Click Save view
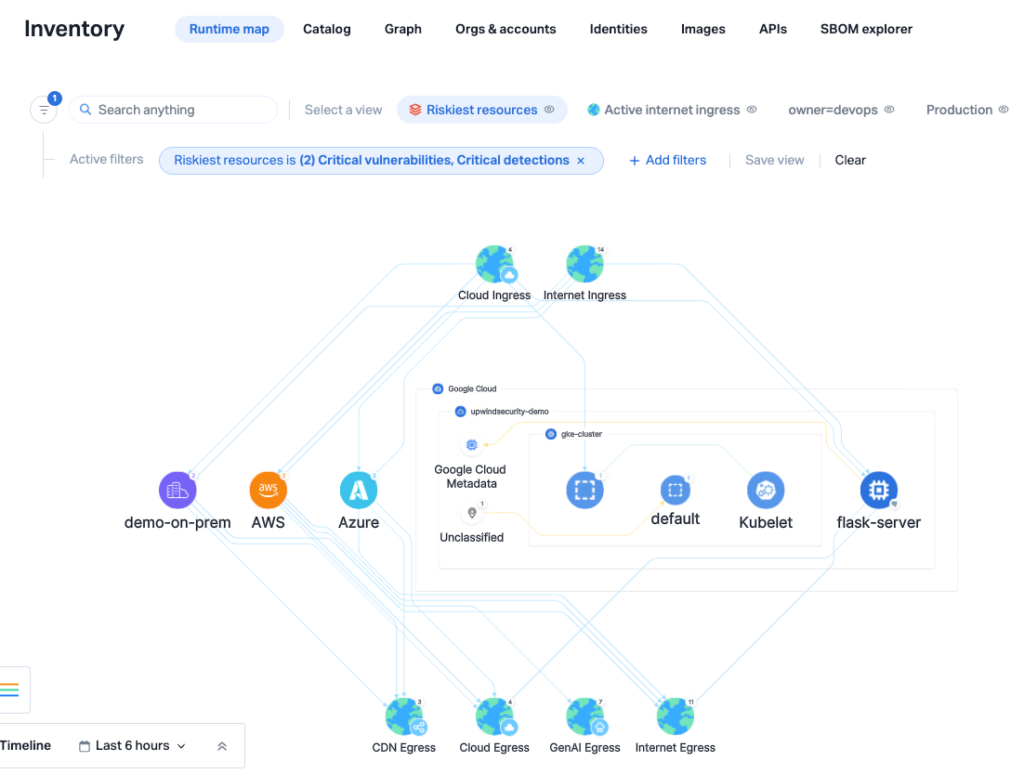The image size is (1024, 774). [775, 160]
